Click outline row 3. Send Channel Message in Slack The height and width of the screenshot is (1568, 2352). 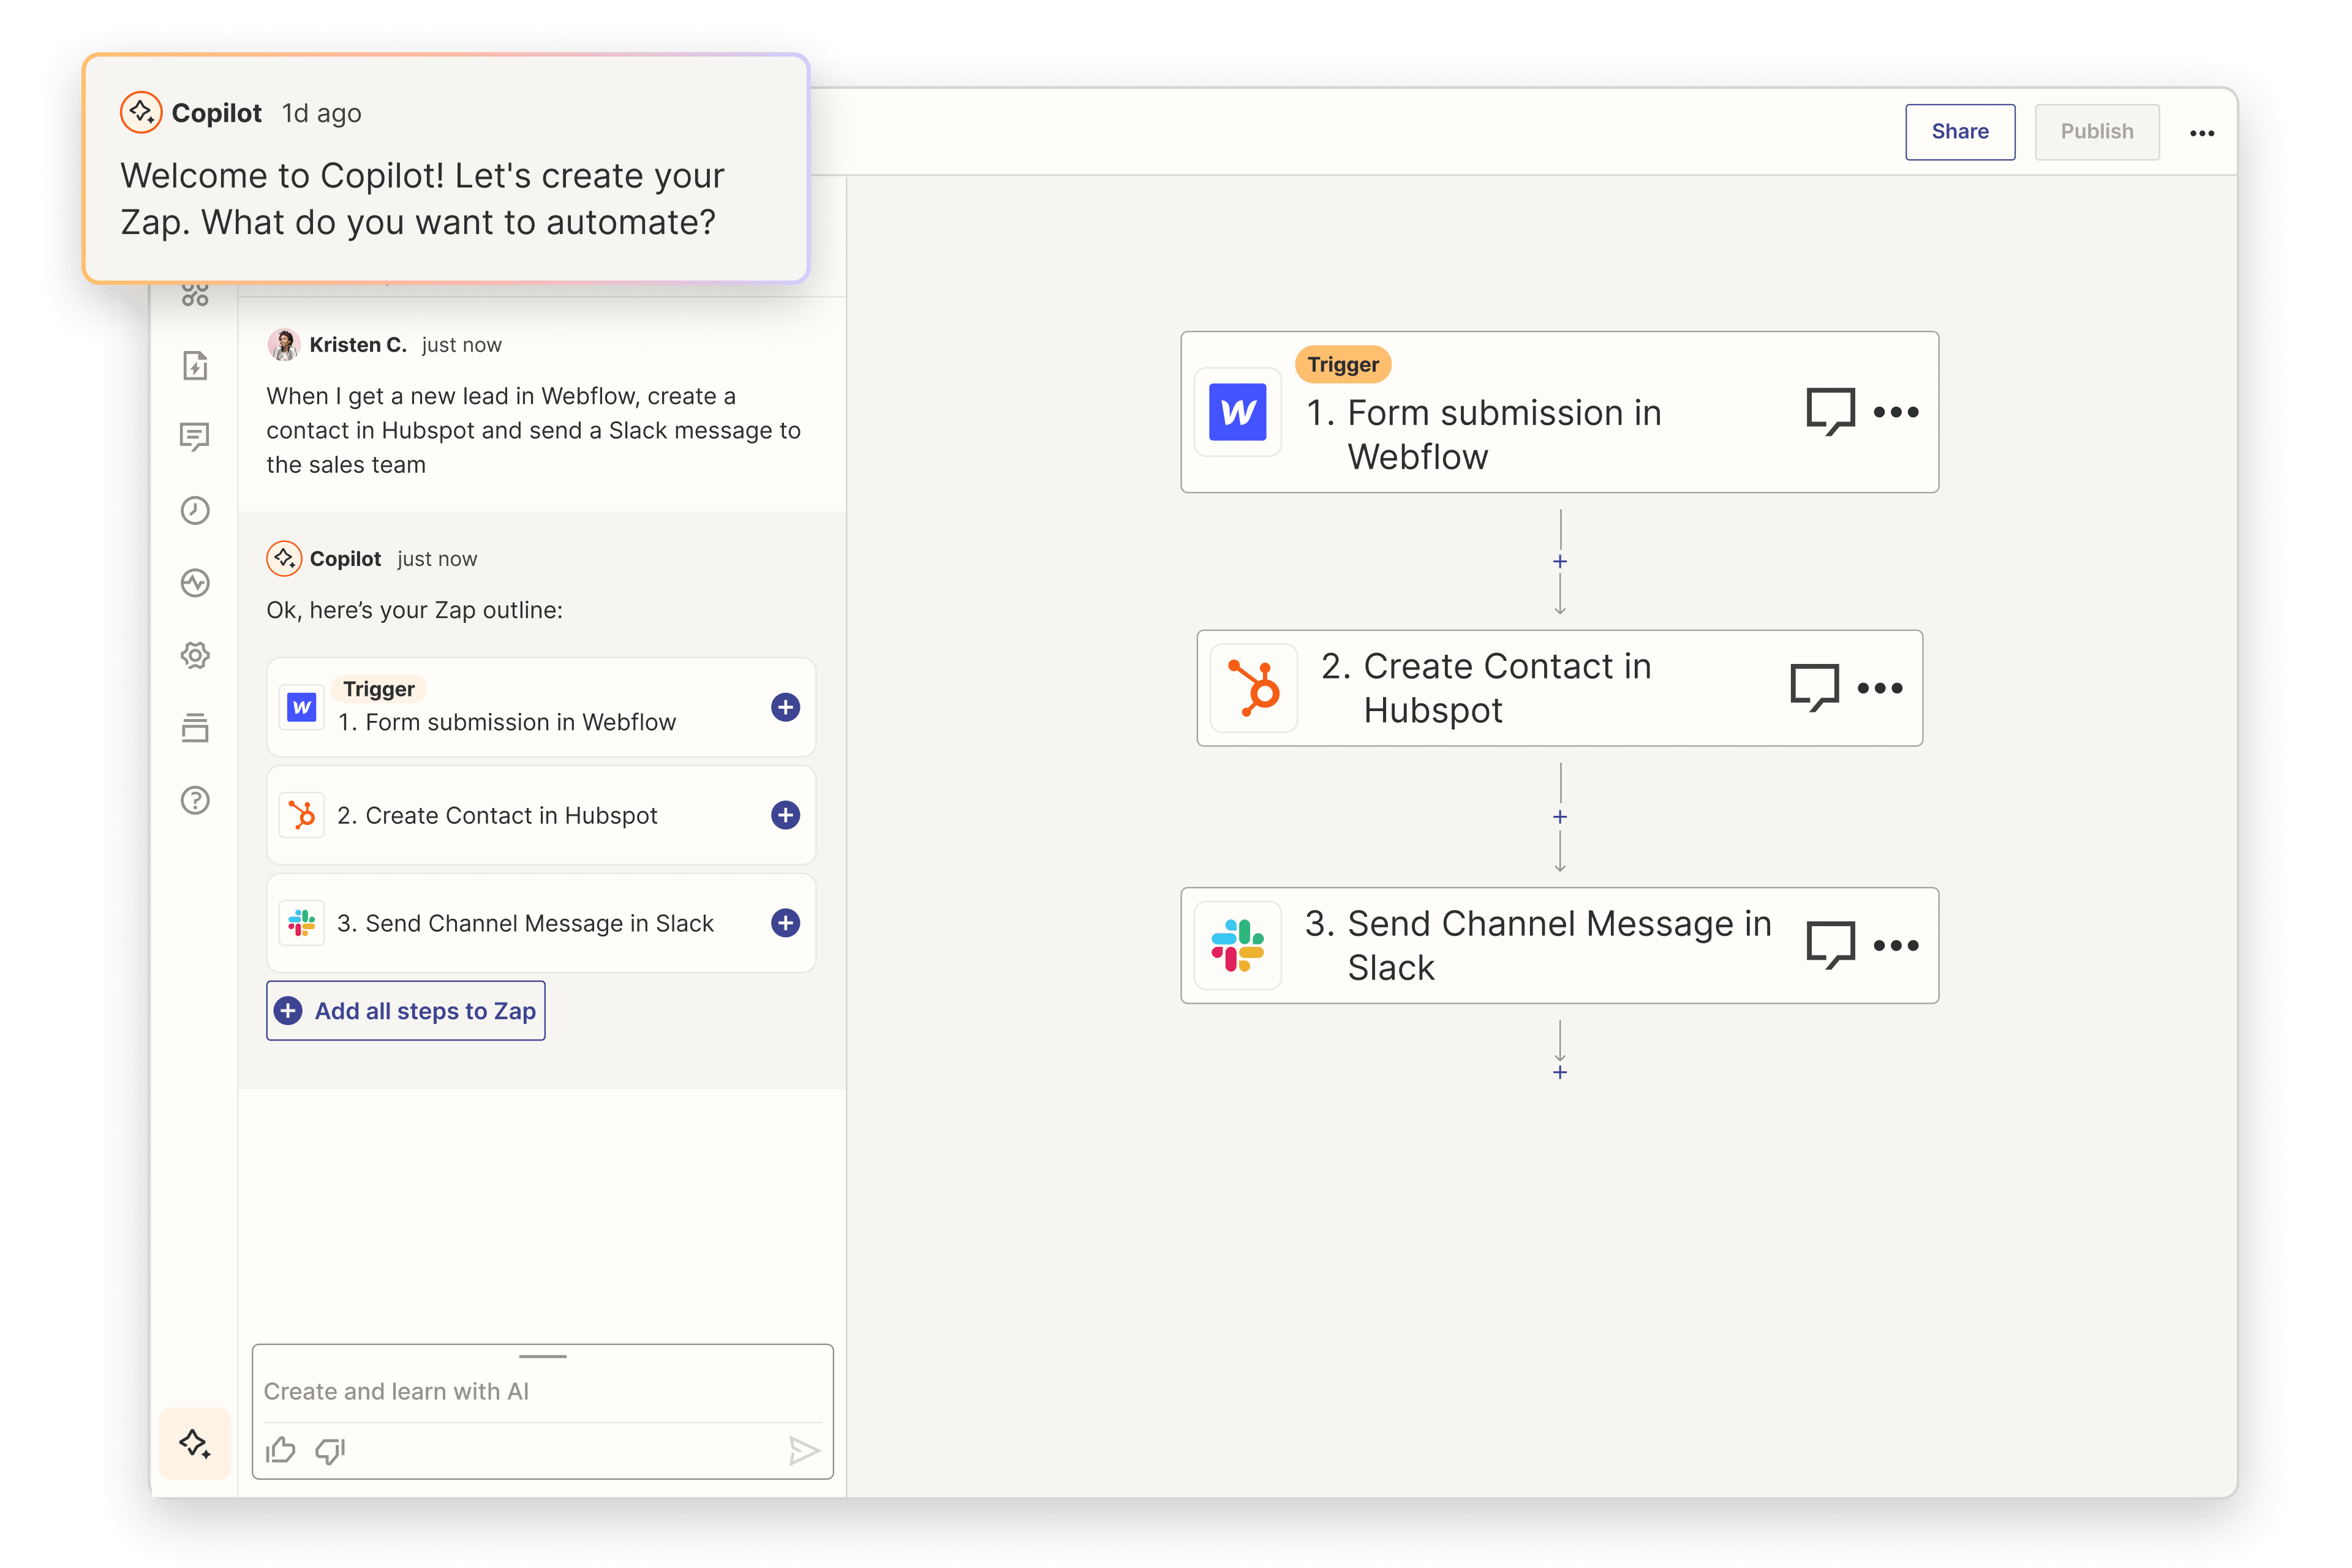pyautogui.click(x=541, y=923)
